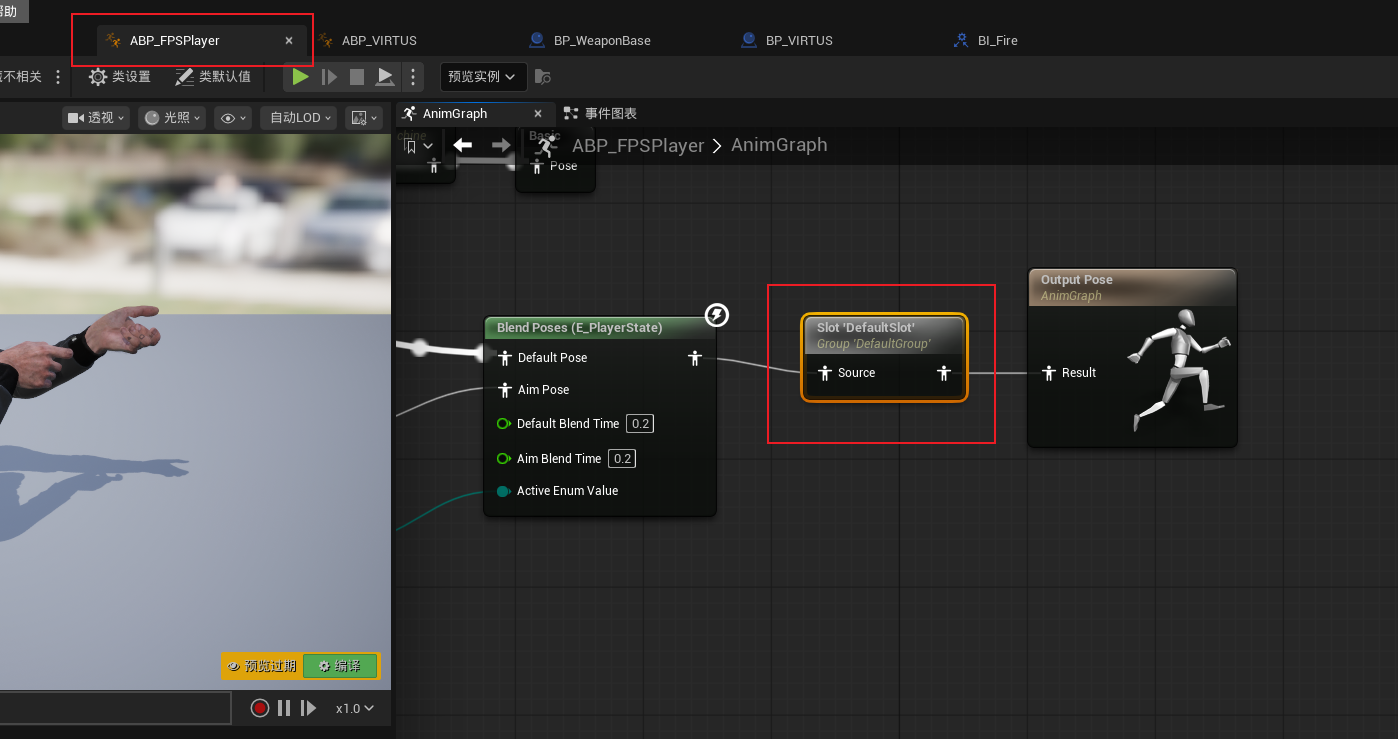Open play options three-dot menu

(x=413, y=76)
